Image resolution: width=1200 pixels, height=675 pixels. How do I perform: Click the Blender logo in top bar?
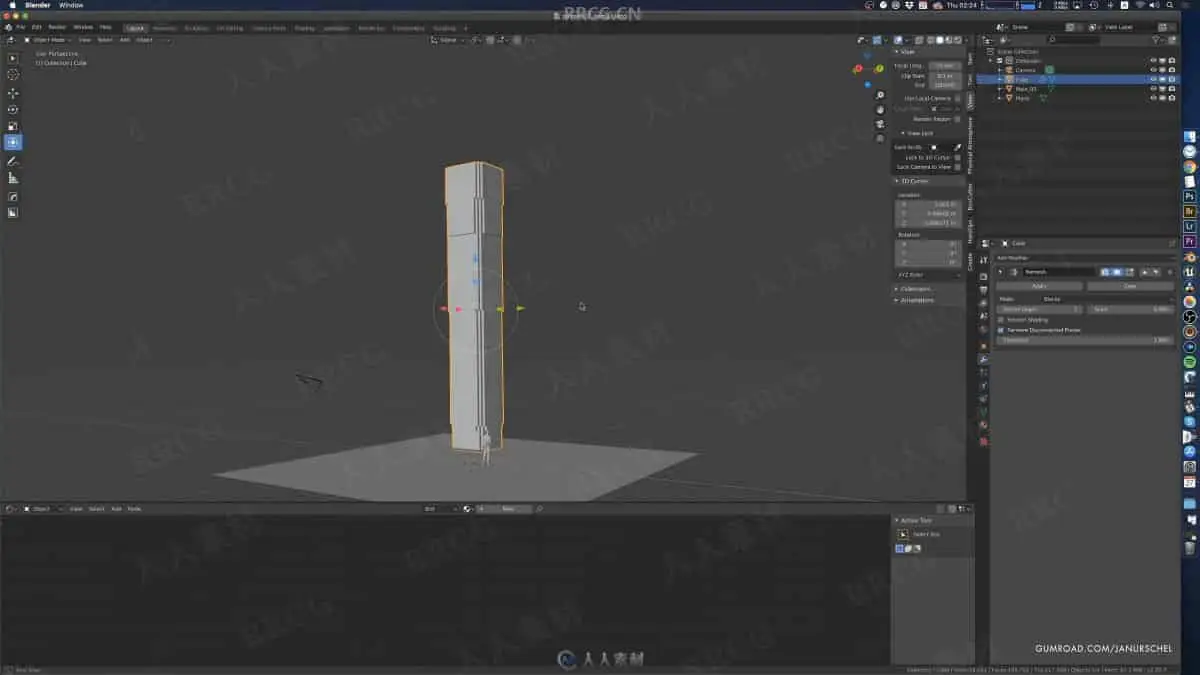point(7,28)
